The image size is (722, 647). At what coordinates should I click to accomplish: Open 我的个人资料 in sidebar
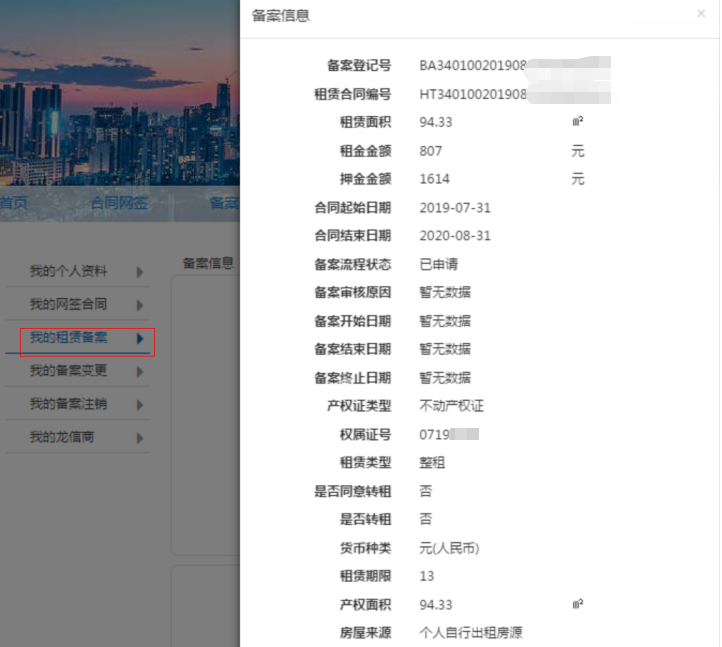point(68,272)
